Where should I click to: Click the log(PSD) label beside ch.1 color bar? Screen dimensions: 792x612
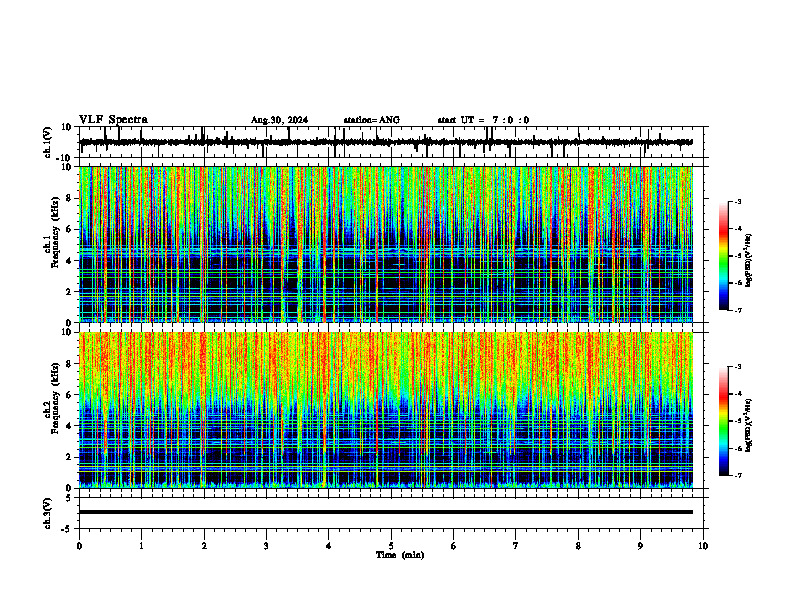pos(749,260)
